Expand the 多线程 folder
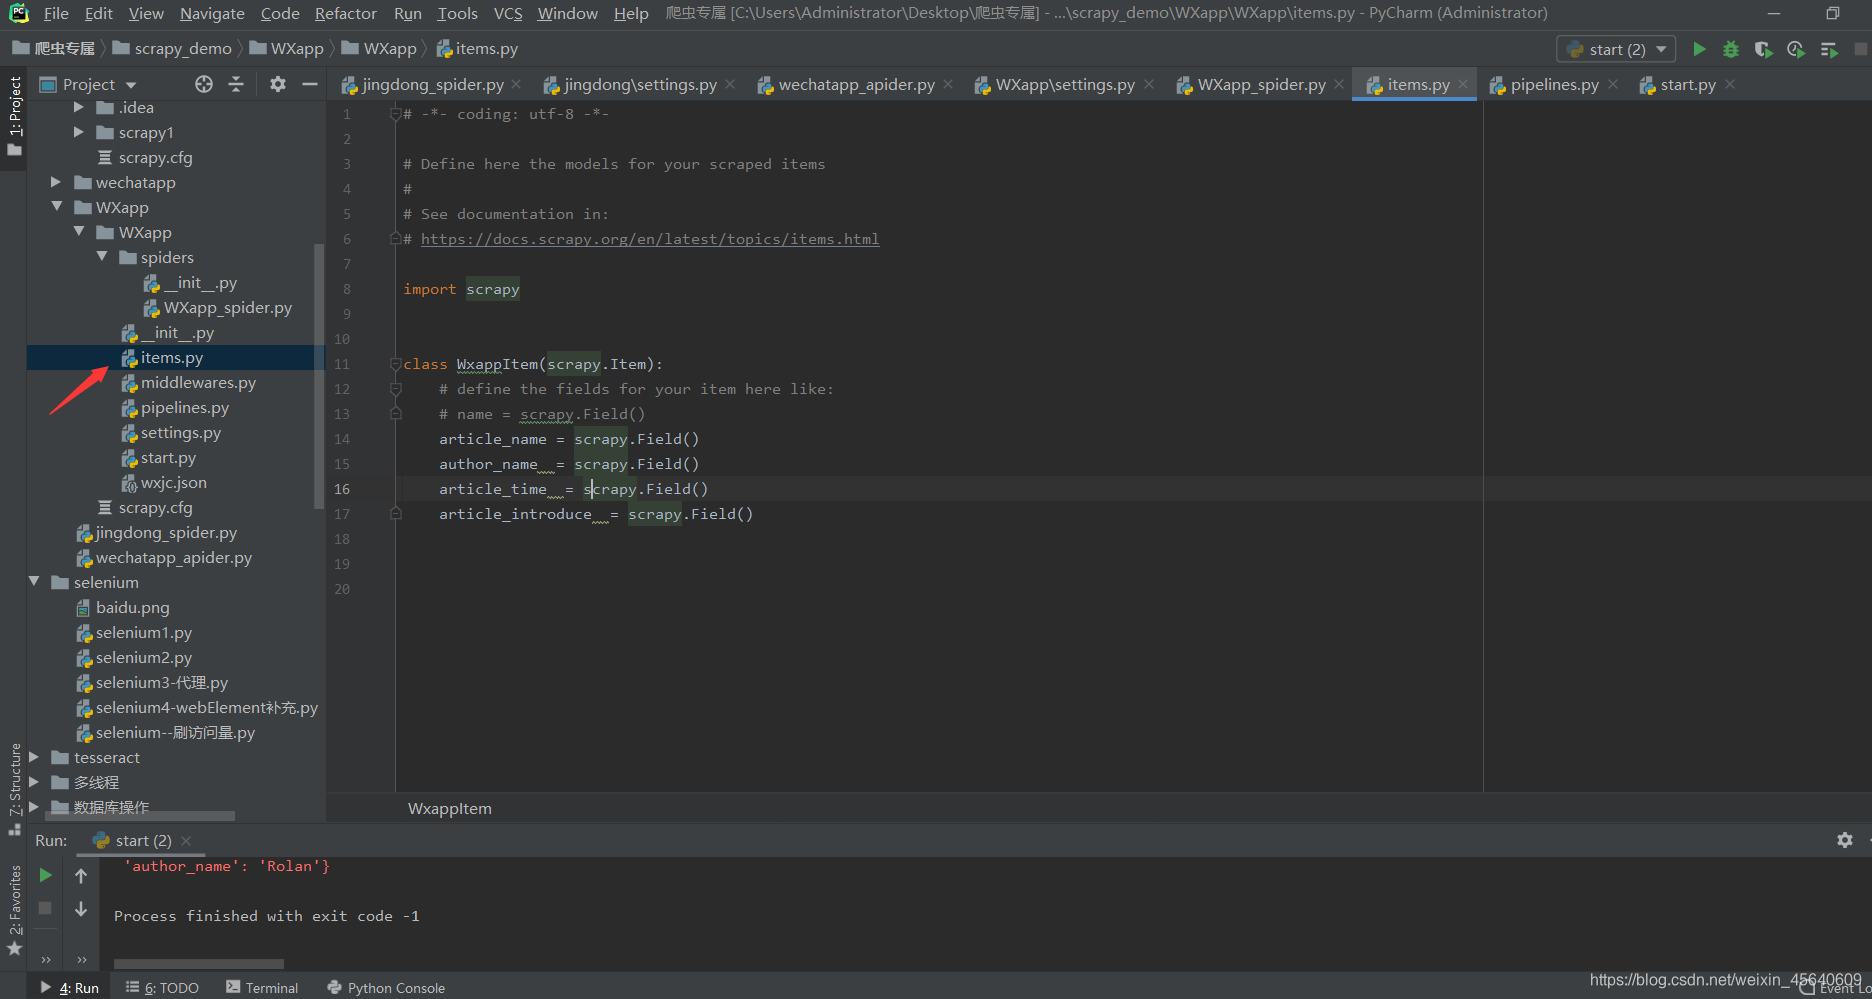The image size is (1872, 999). 34,782
